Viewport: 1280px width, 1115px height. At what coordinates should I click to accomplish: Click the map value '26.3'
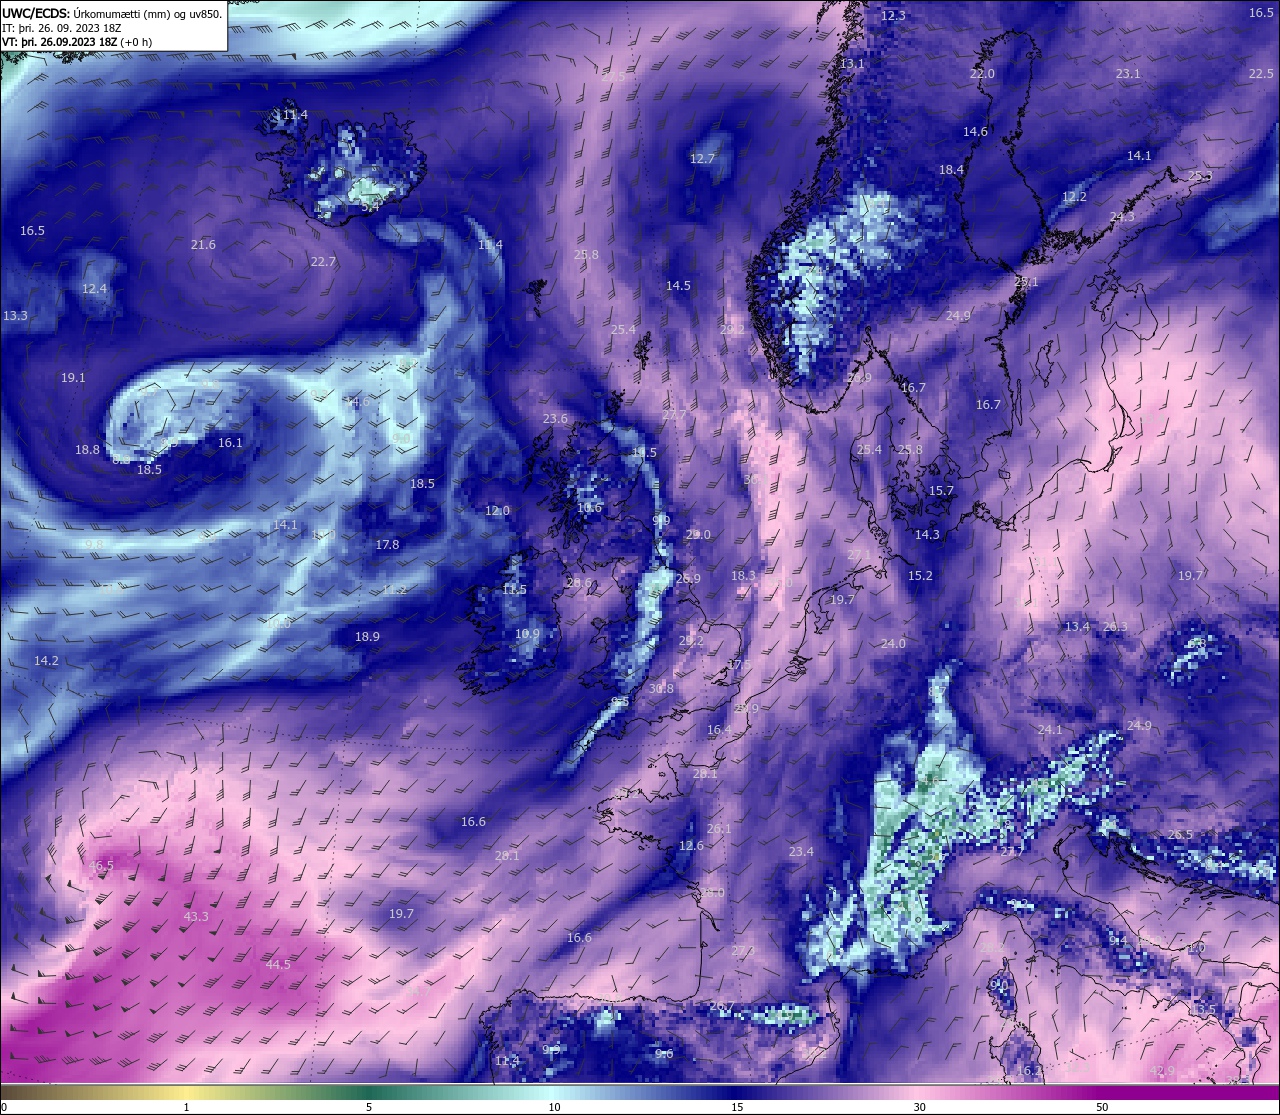point(1114,626)
